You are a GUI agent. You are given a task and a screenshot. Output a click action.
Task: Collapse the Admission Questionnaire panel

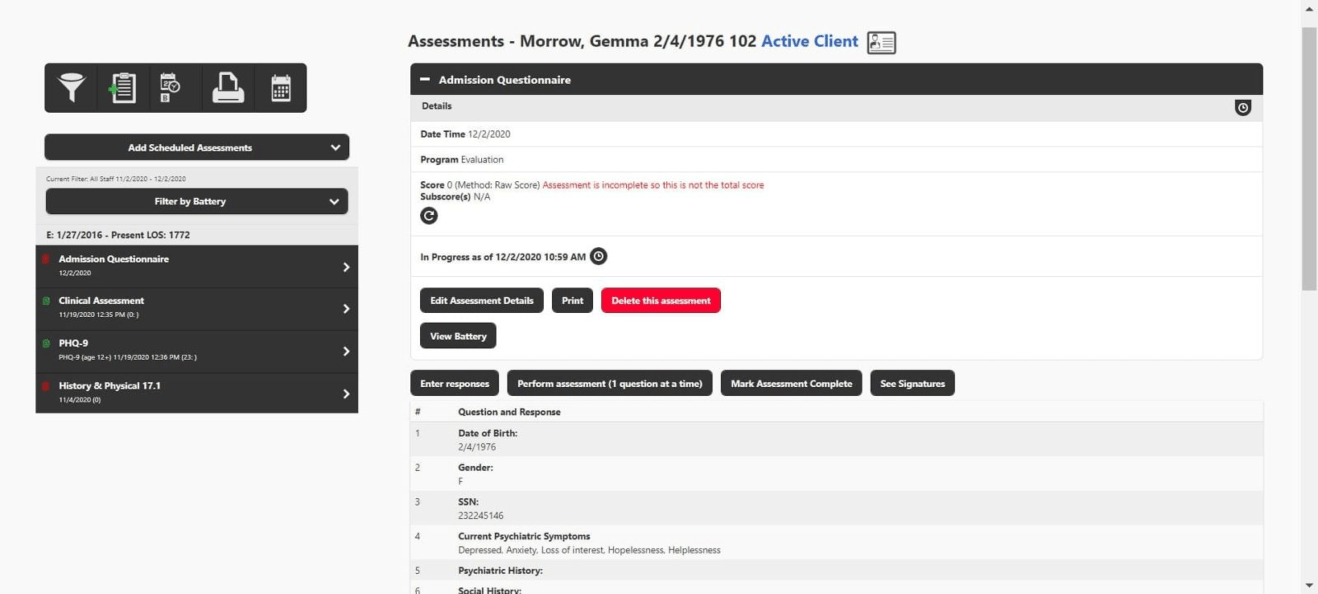click(x=424, y=80)
